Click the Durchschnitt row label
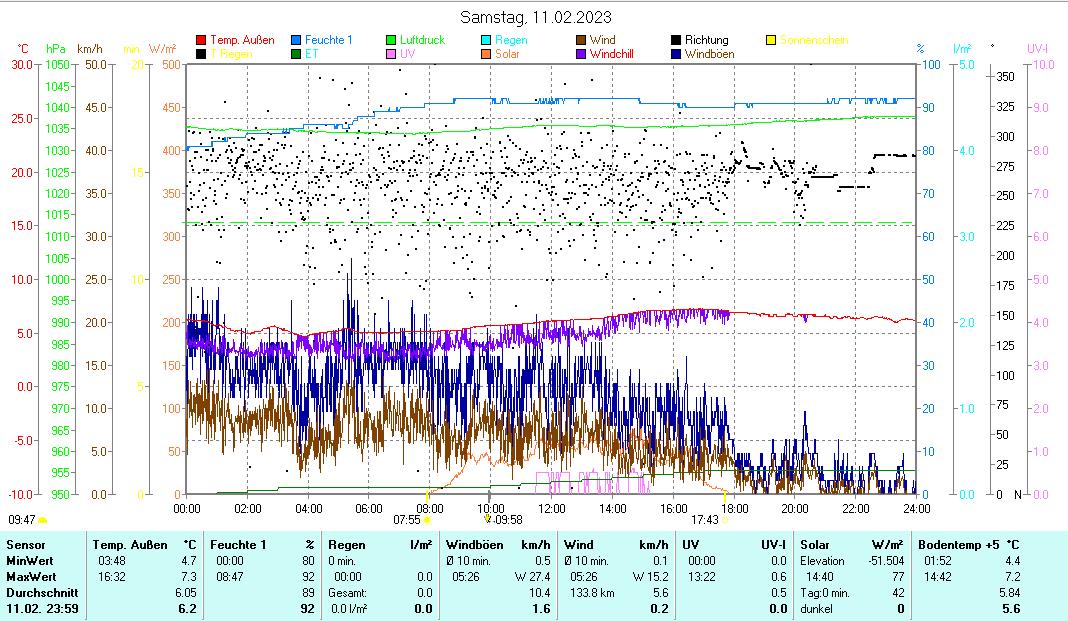This screenshot has width=1068, height=621. [36, 593]
